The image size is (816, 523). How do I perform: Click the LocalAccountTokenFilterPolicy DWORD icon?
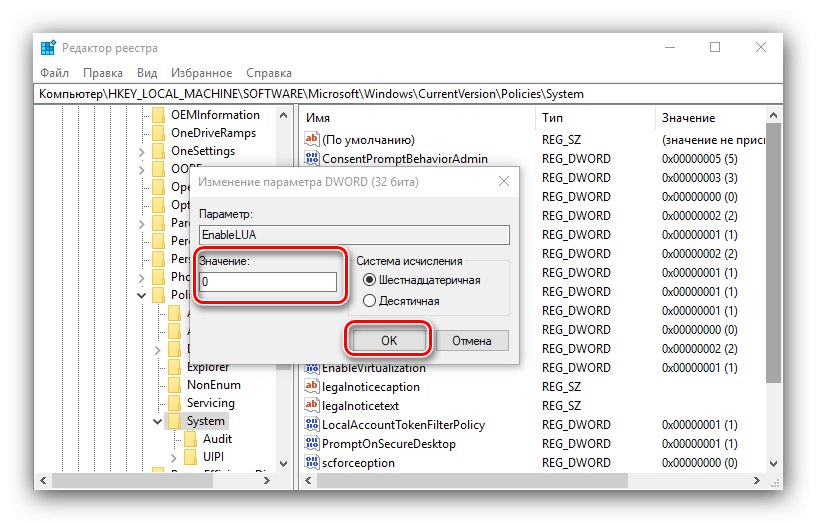pyautogui.click(x=312, y=424)
